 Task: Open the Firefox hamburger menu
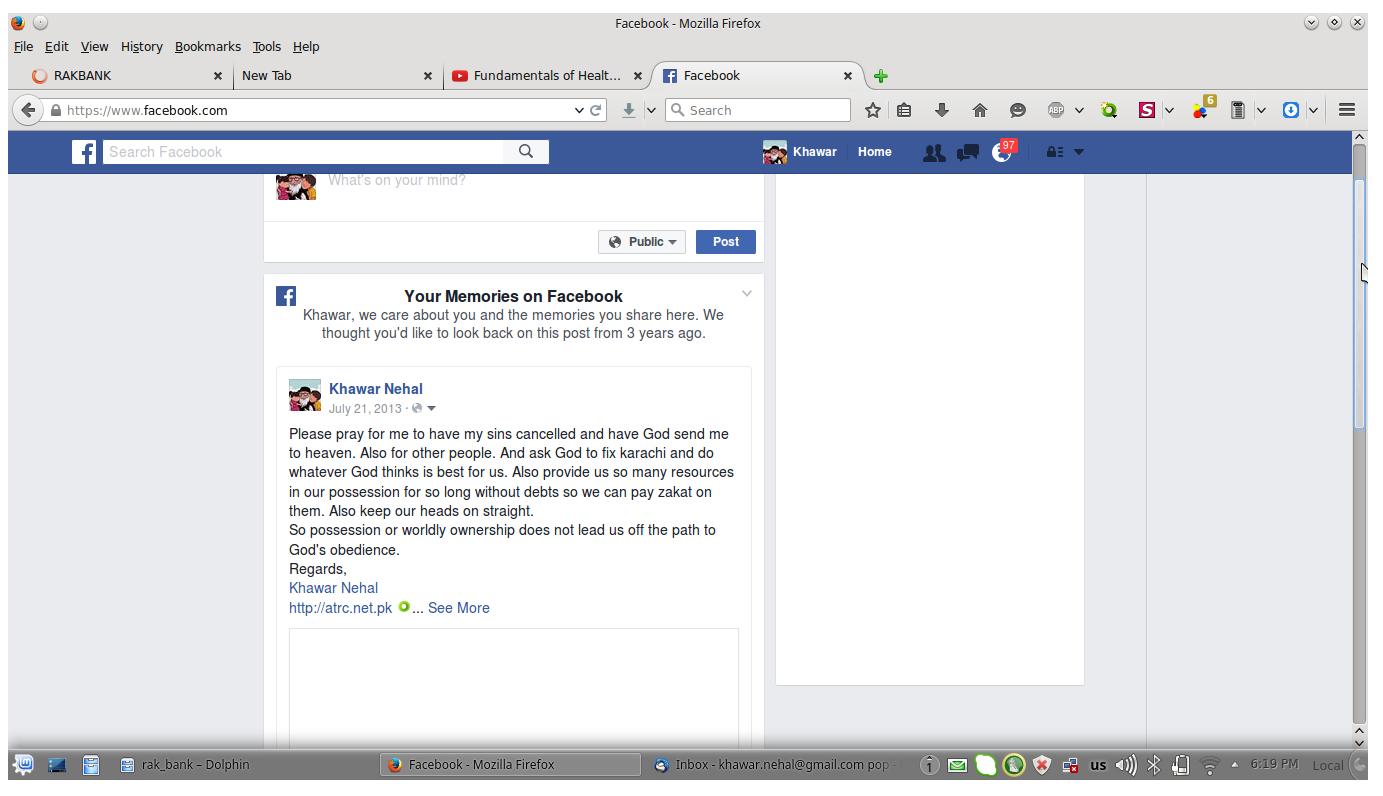pyautogui.click(x=1347, y=110)
